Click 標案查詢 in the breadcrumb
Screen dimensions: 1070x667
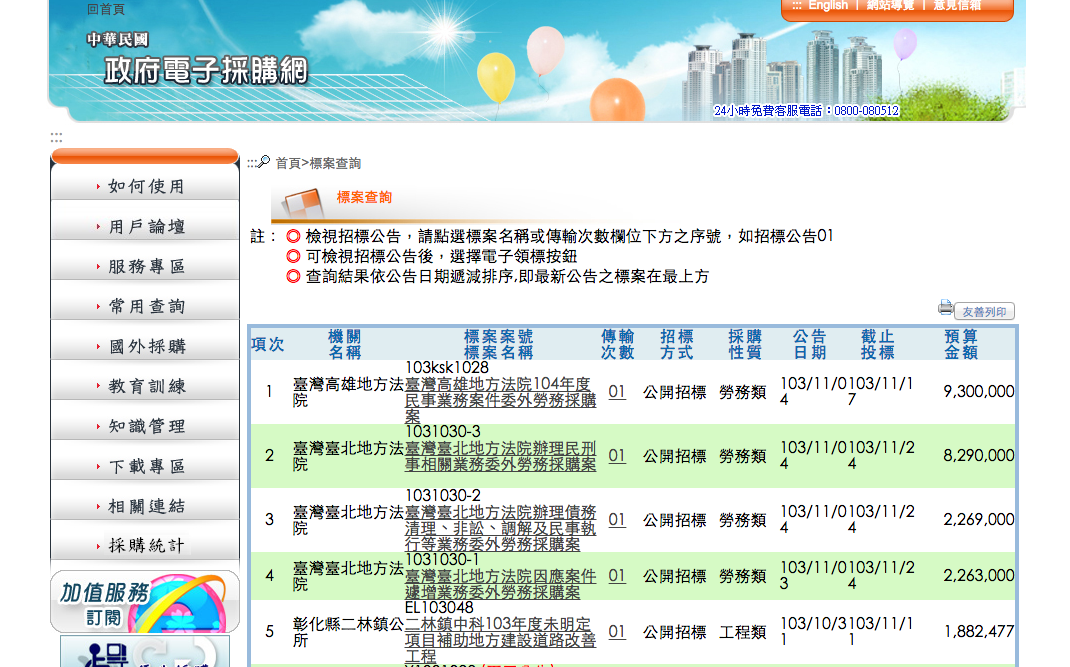[x=335, y=163]
